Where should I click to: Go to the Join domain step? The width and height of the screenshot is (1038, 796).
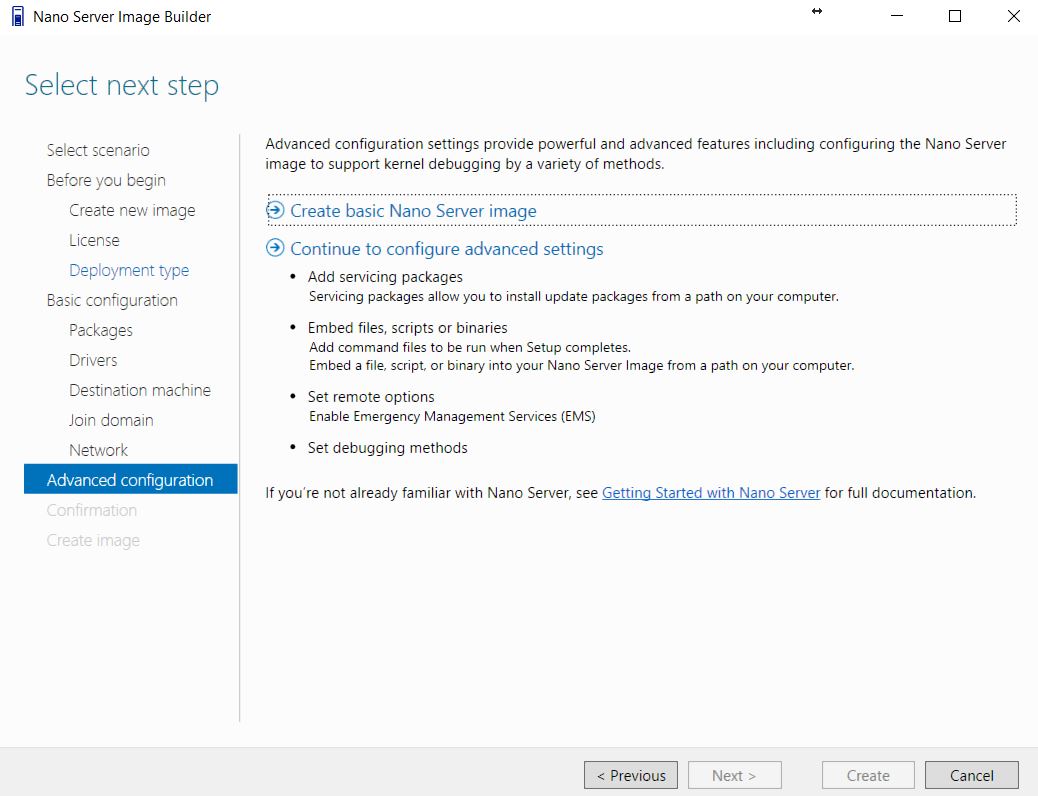coord(111,421)
